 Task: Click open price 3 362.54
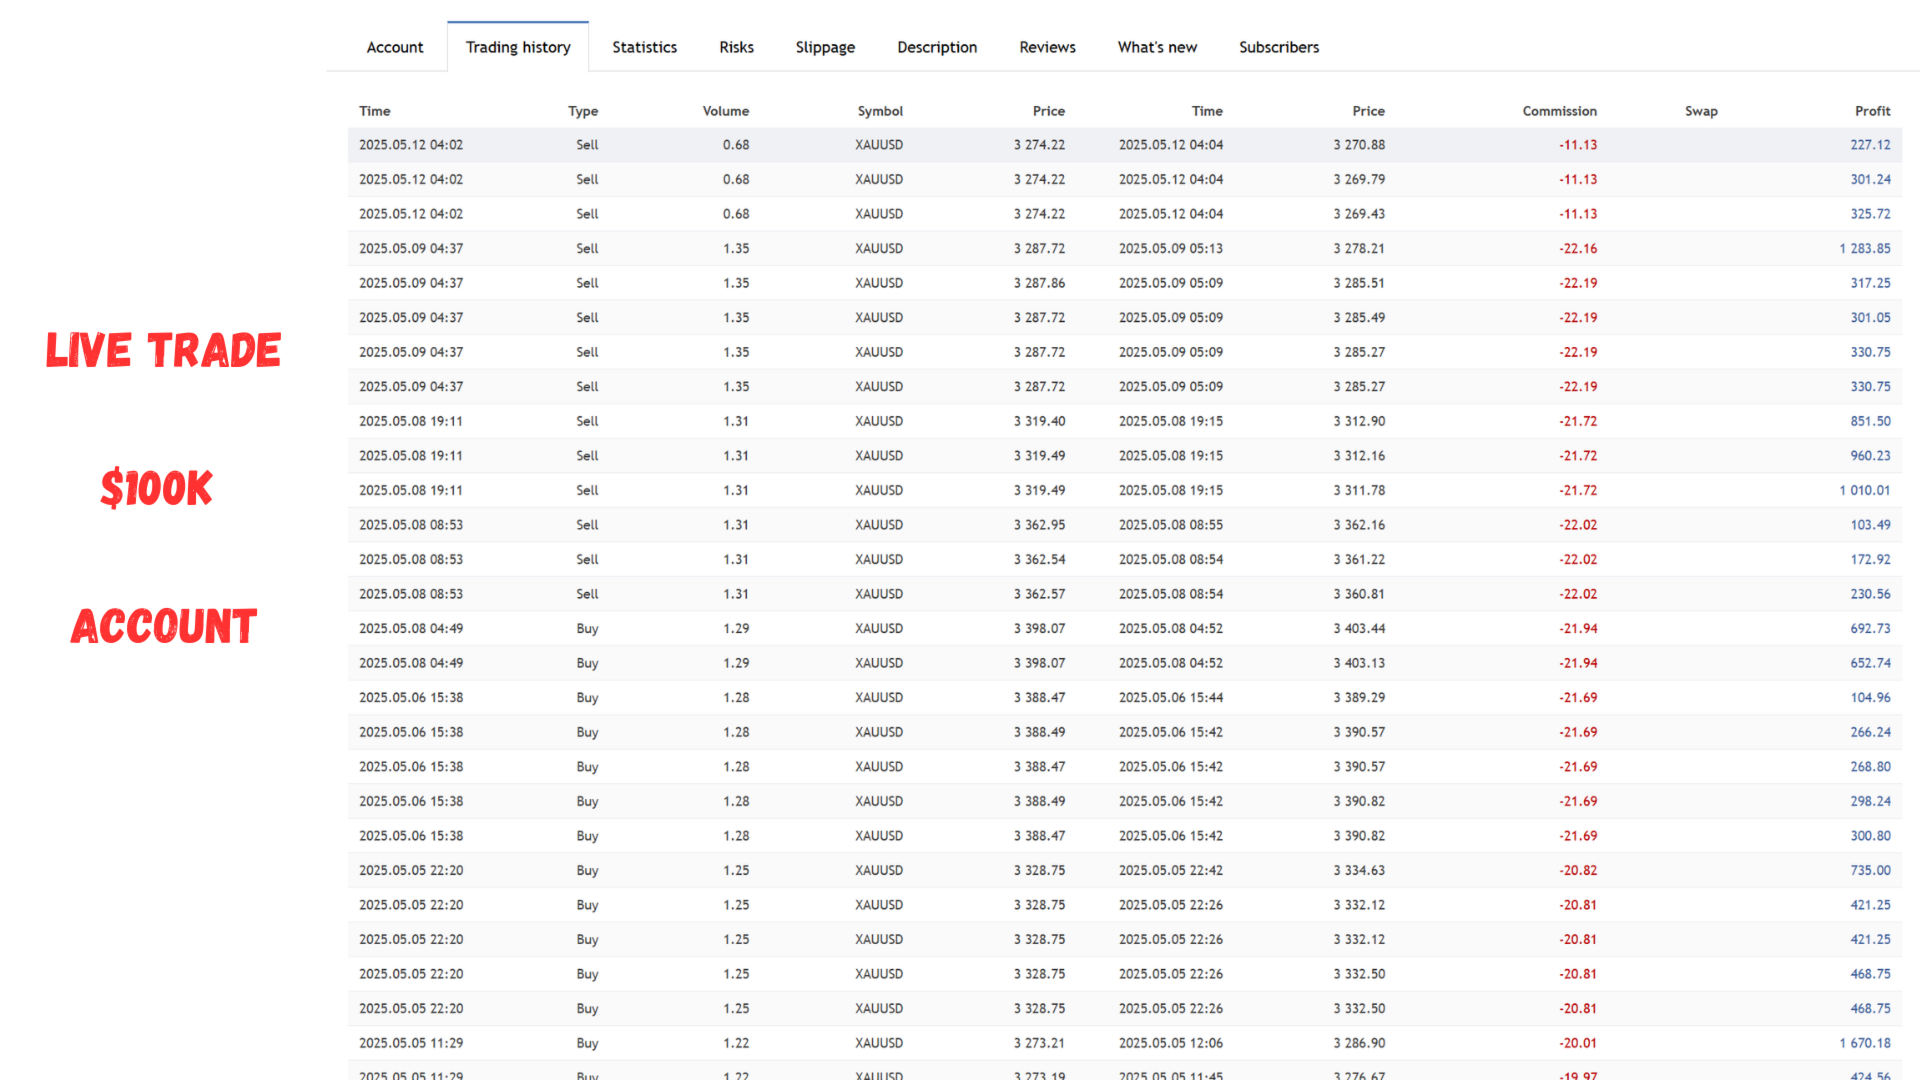(1039, 560)
